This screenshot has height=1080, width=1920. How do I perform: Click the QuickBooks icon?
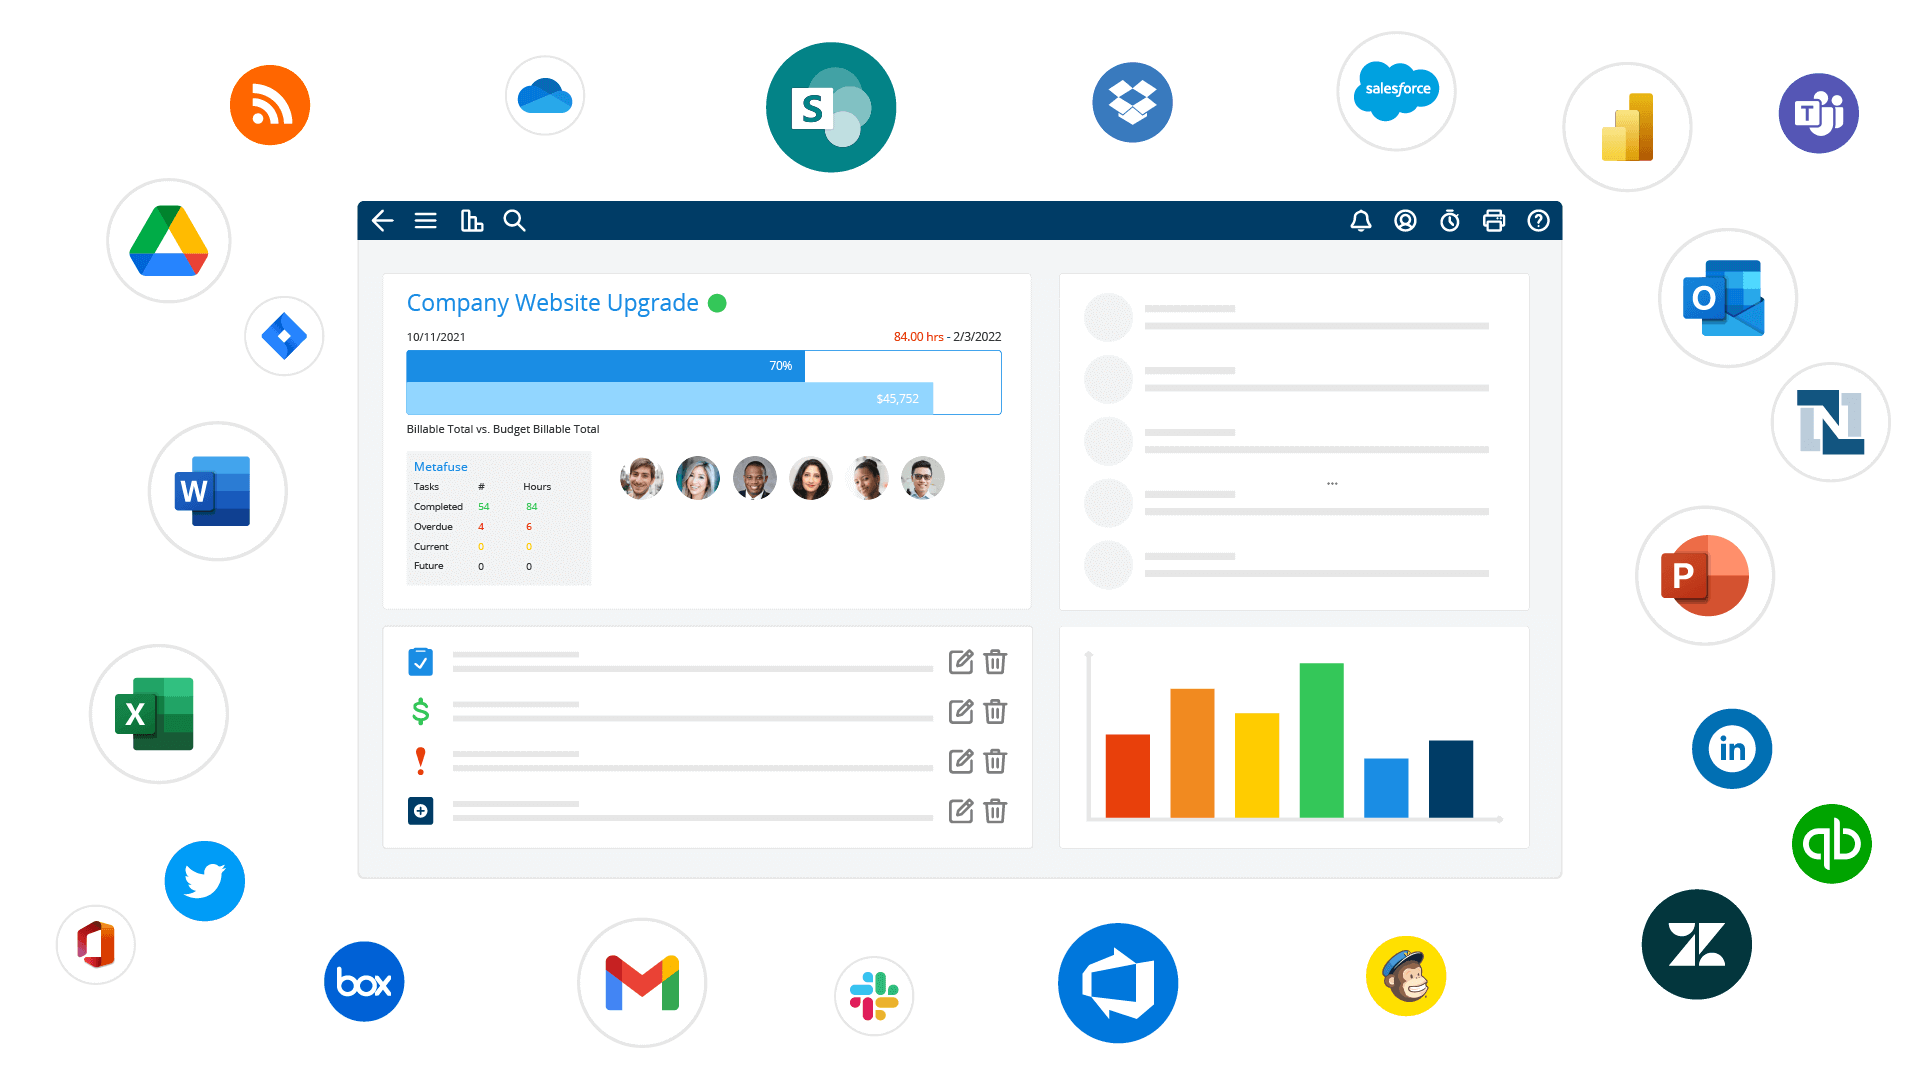pyautogui.click(x=1832, y=844)
